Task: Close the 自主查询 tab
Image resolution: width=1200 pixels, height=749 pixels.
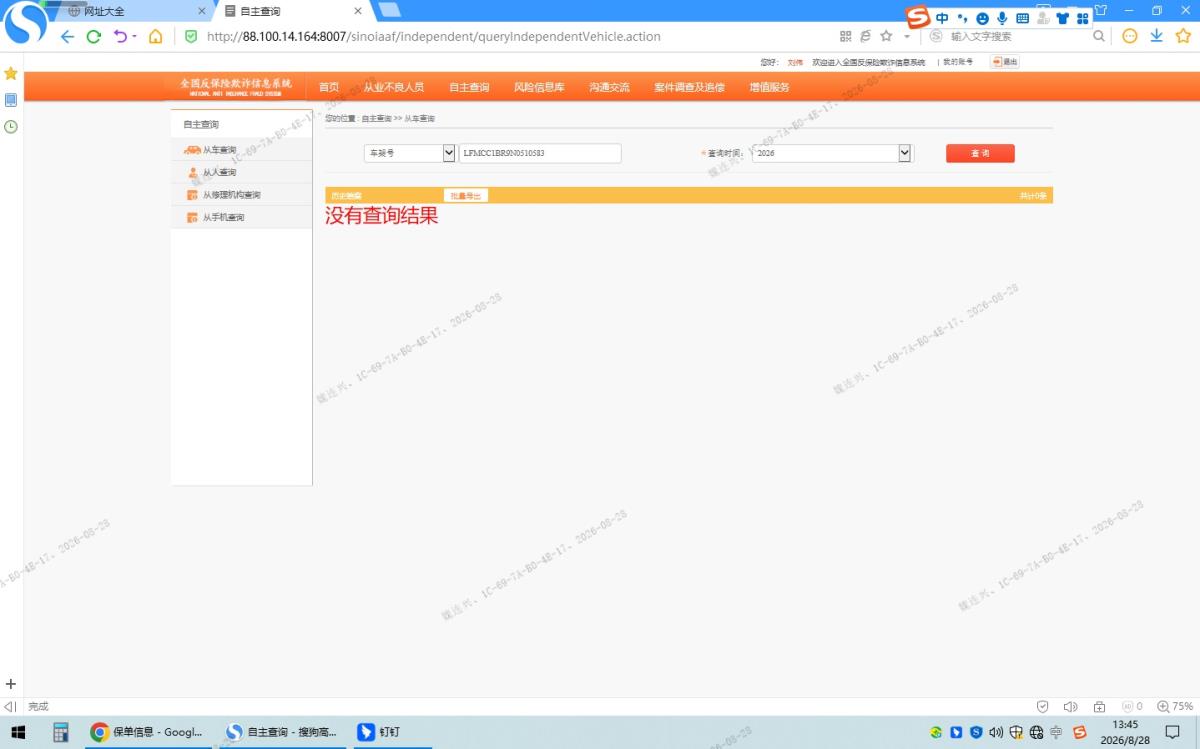Action: pos(358,11)
